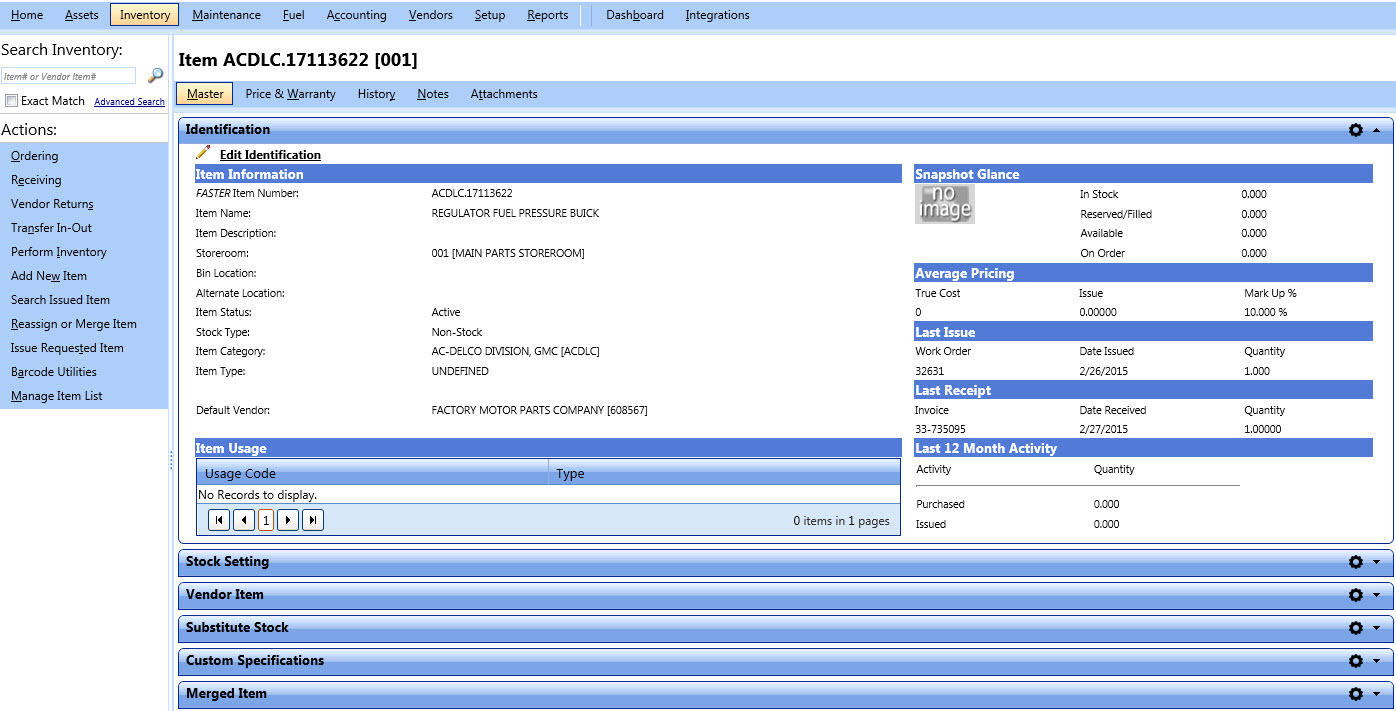Image resolution: width=1396 pixels, height=711 pixels.
Task: Expand the Stock Setting panel arrow
Action: click(x=1377, y=562)
